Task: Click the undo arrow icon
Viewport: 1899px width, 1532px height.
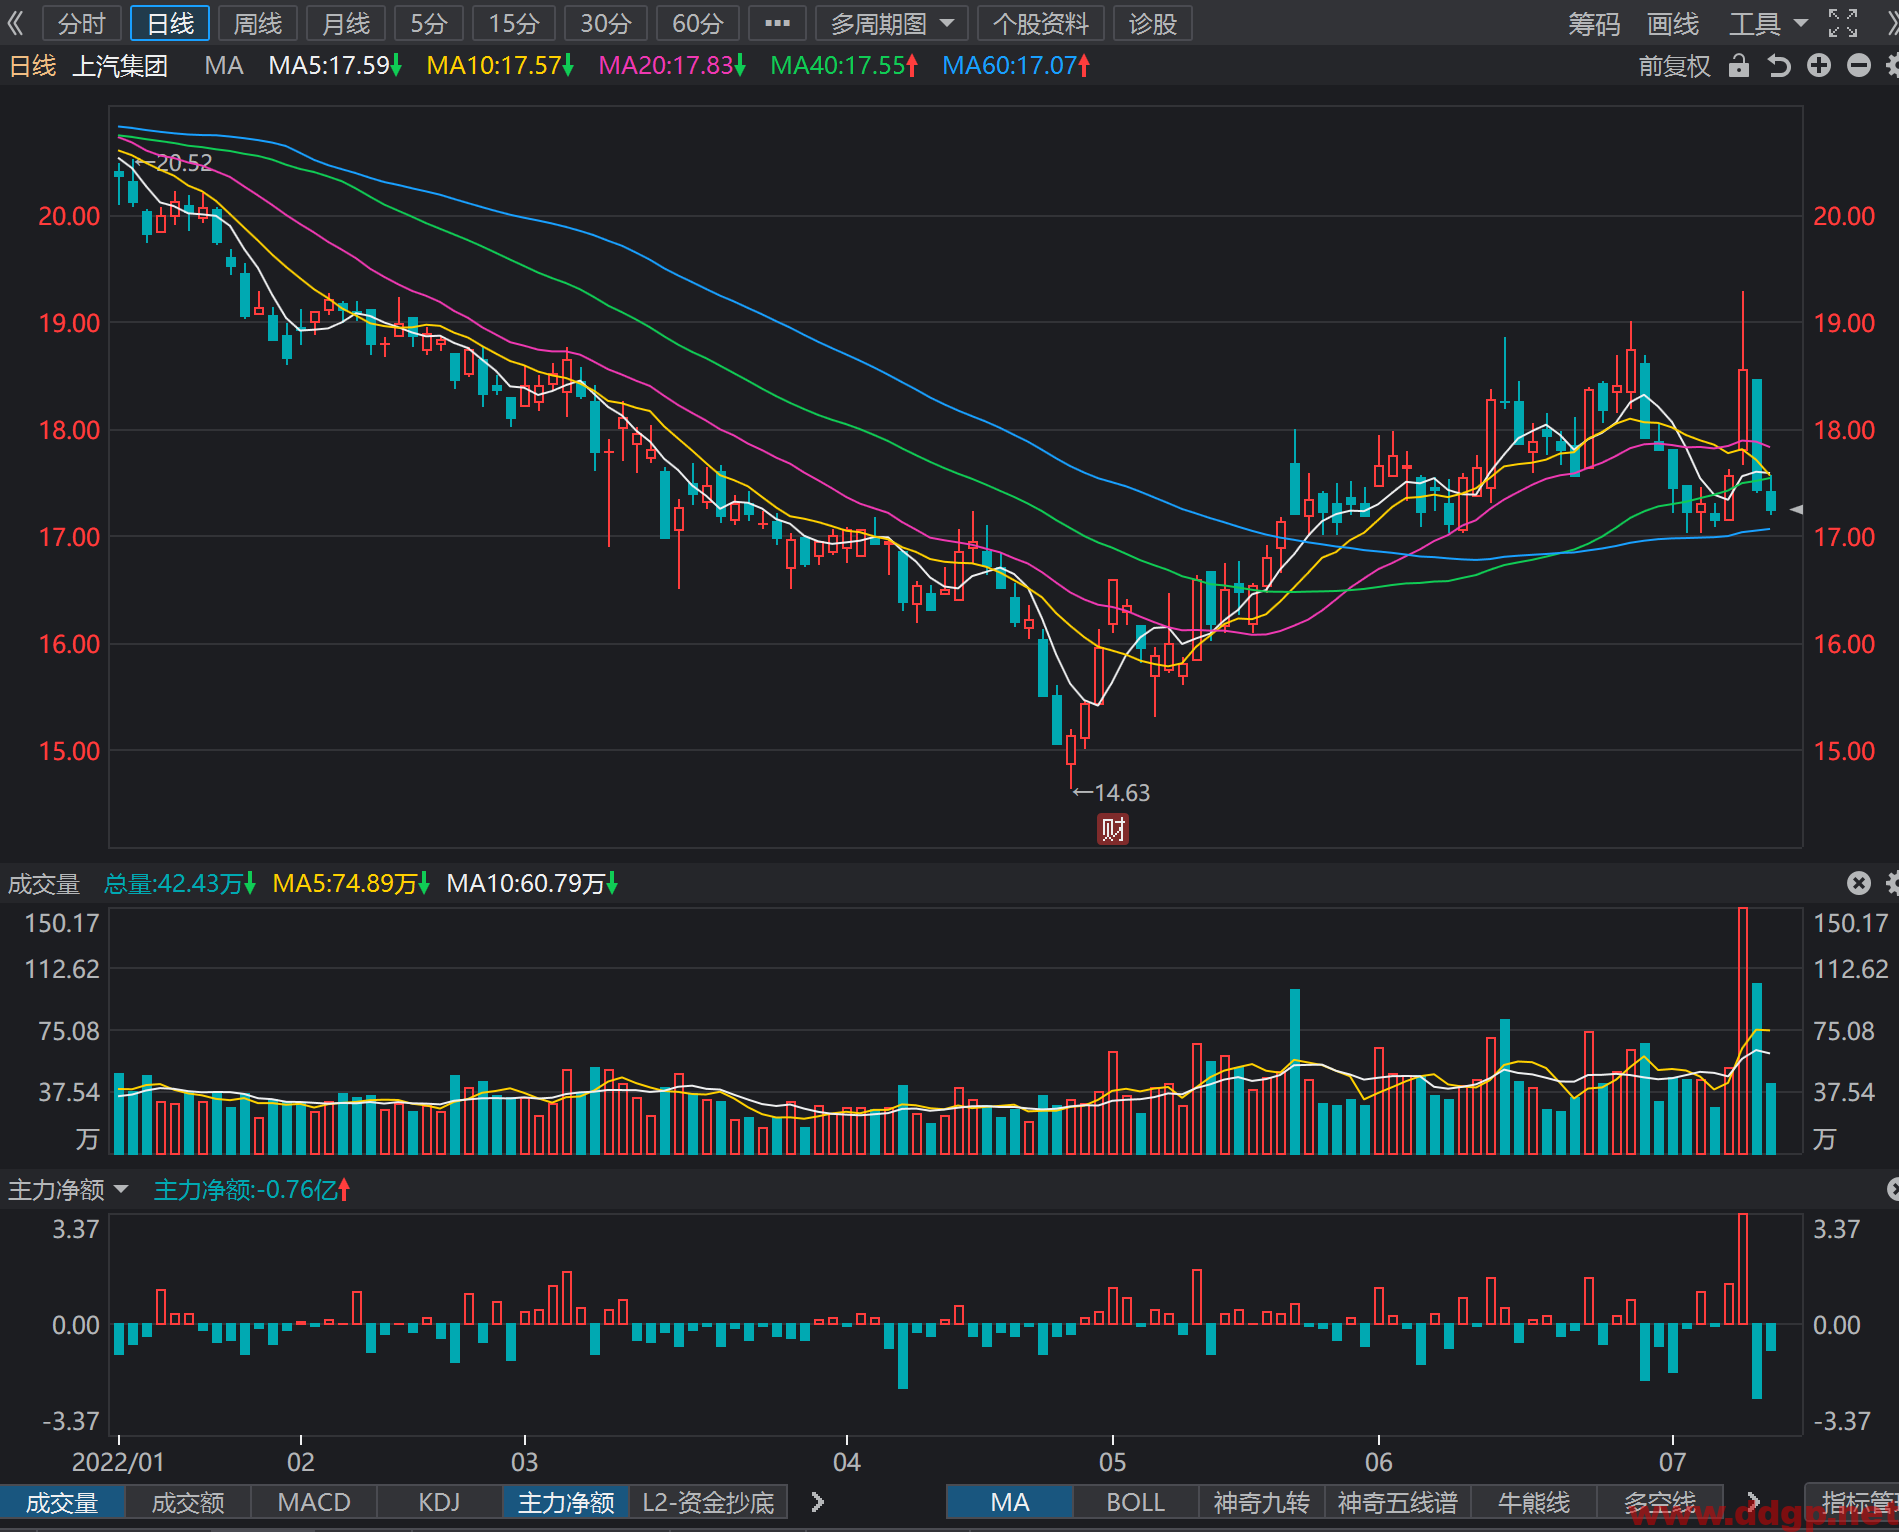Action: (1779, 66)
